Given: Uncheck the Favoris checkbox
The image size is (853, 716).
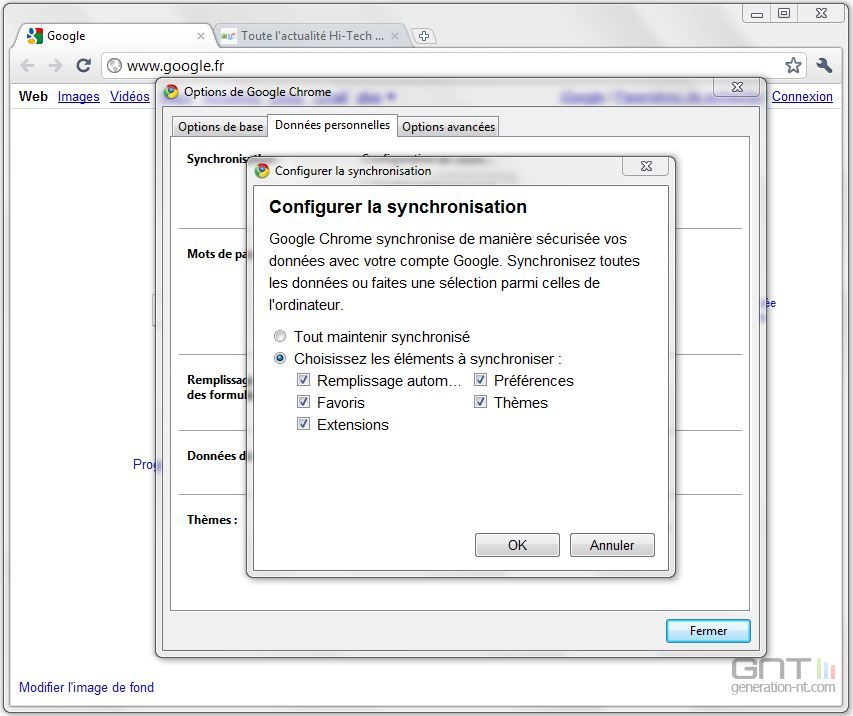Looking at the screenshot, I should point(303,402).
